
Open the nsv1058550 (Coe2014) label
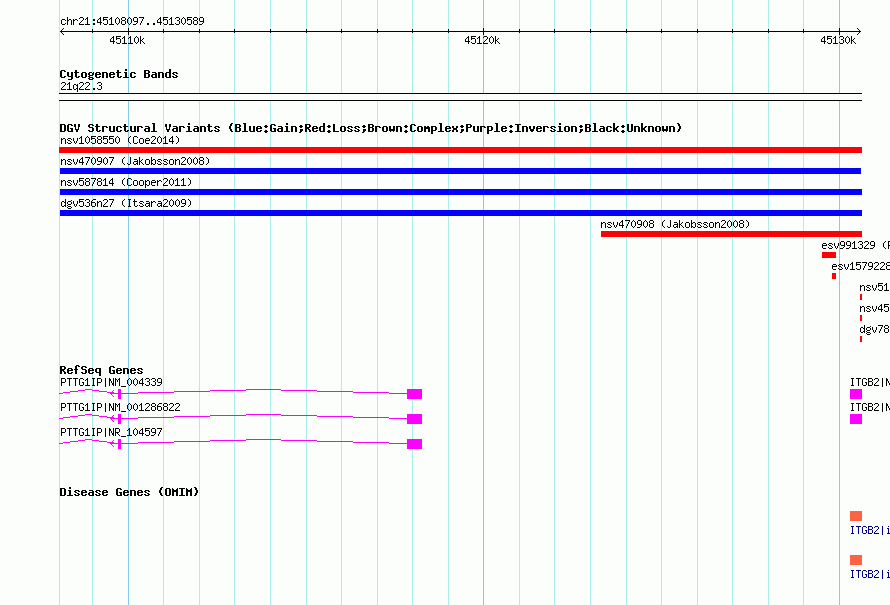120,140
